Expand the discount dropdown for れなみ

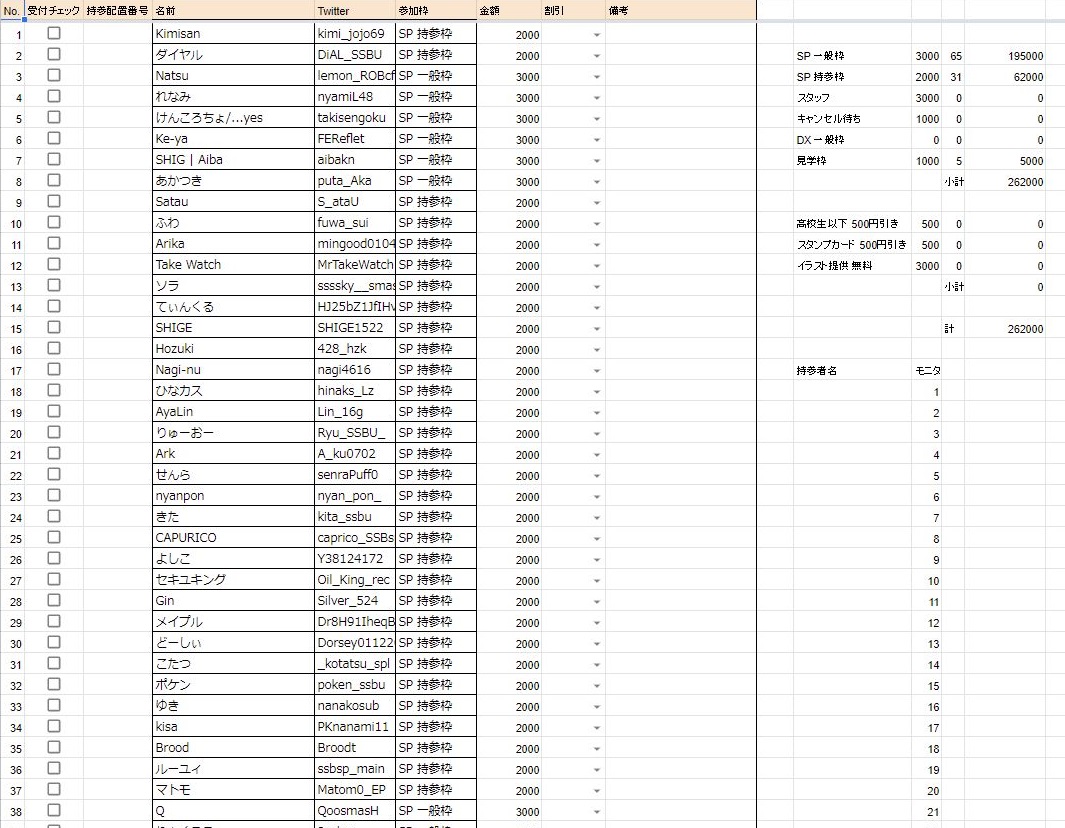[596, 98]
